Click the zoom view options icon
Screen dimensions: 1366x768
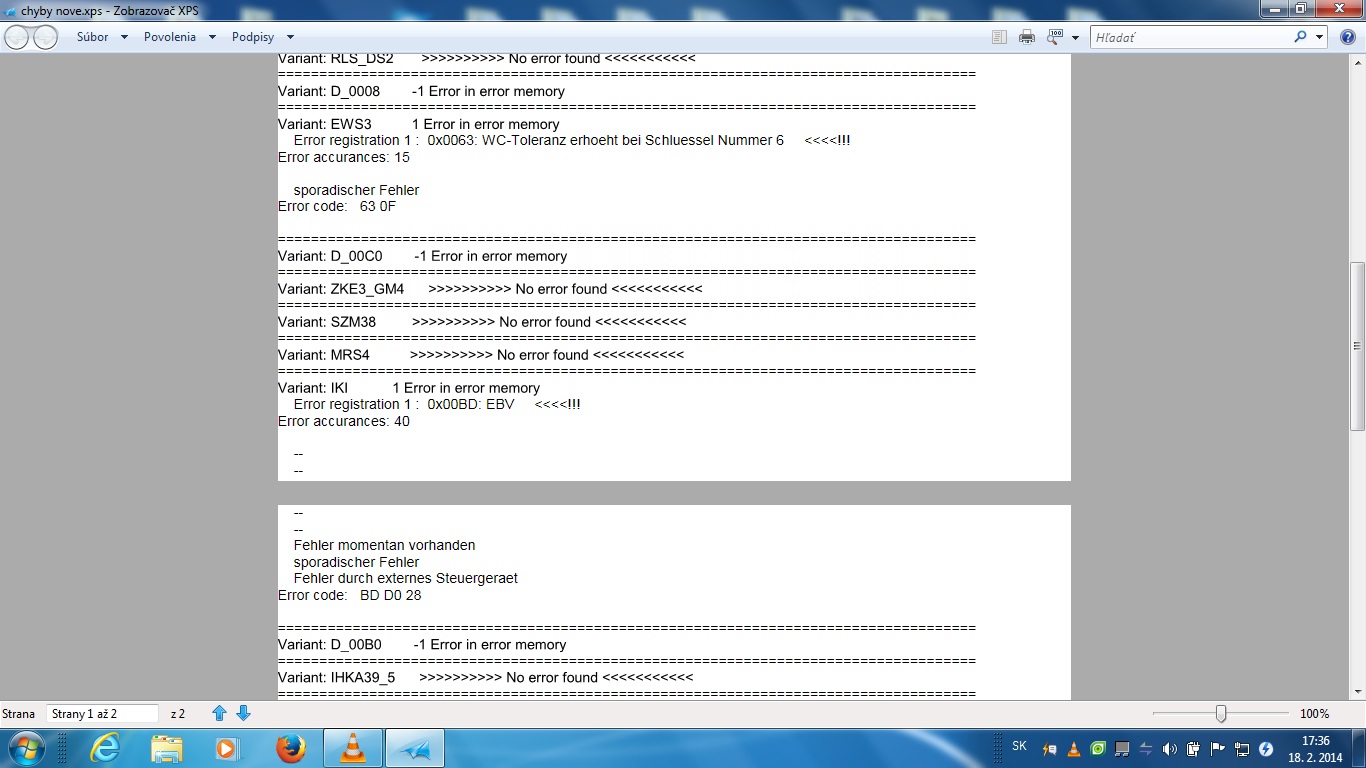[1054, 37]
